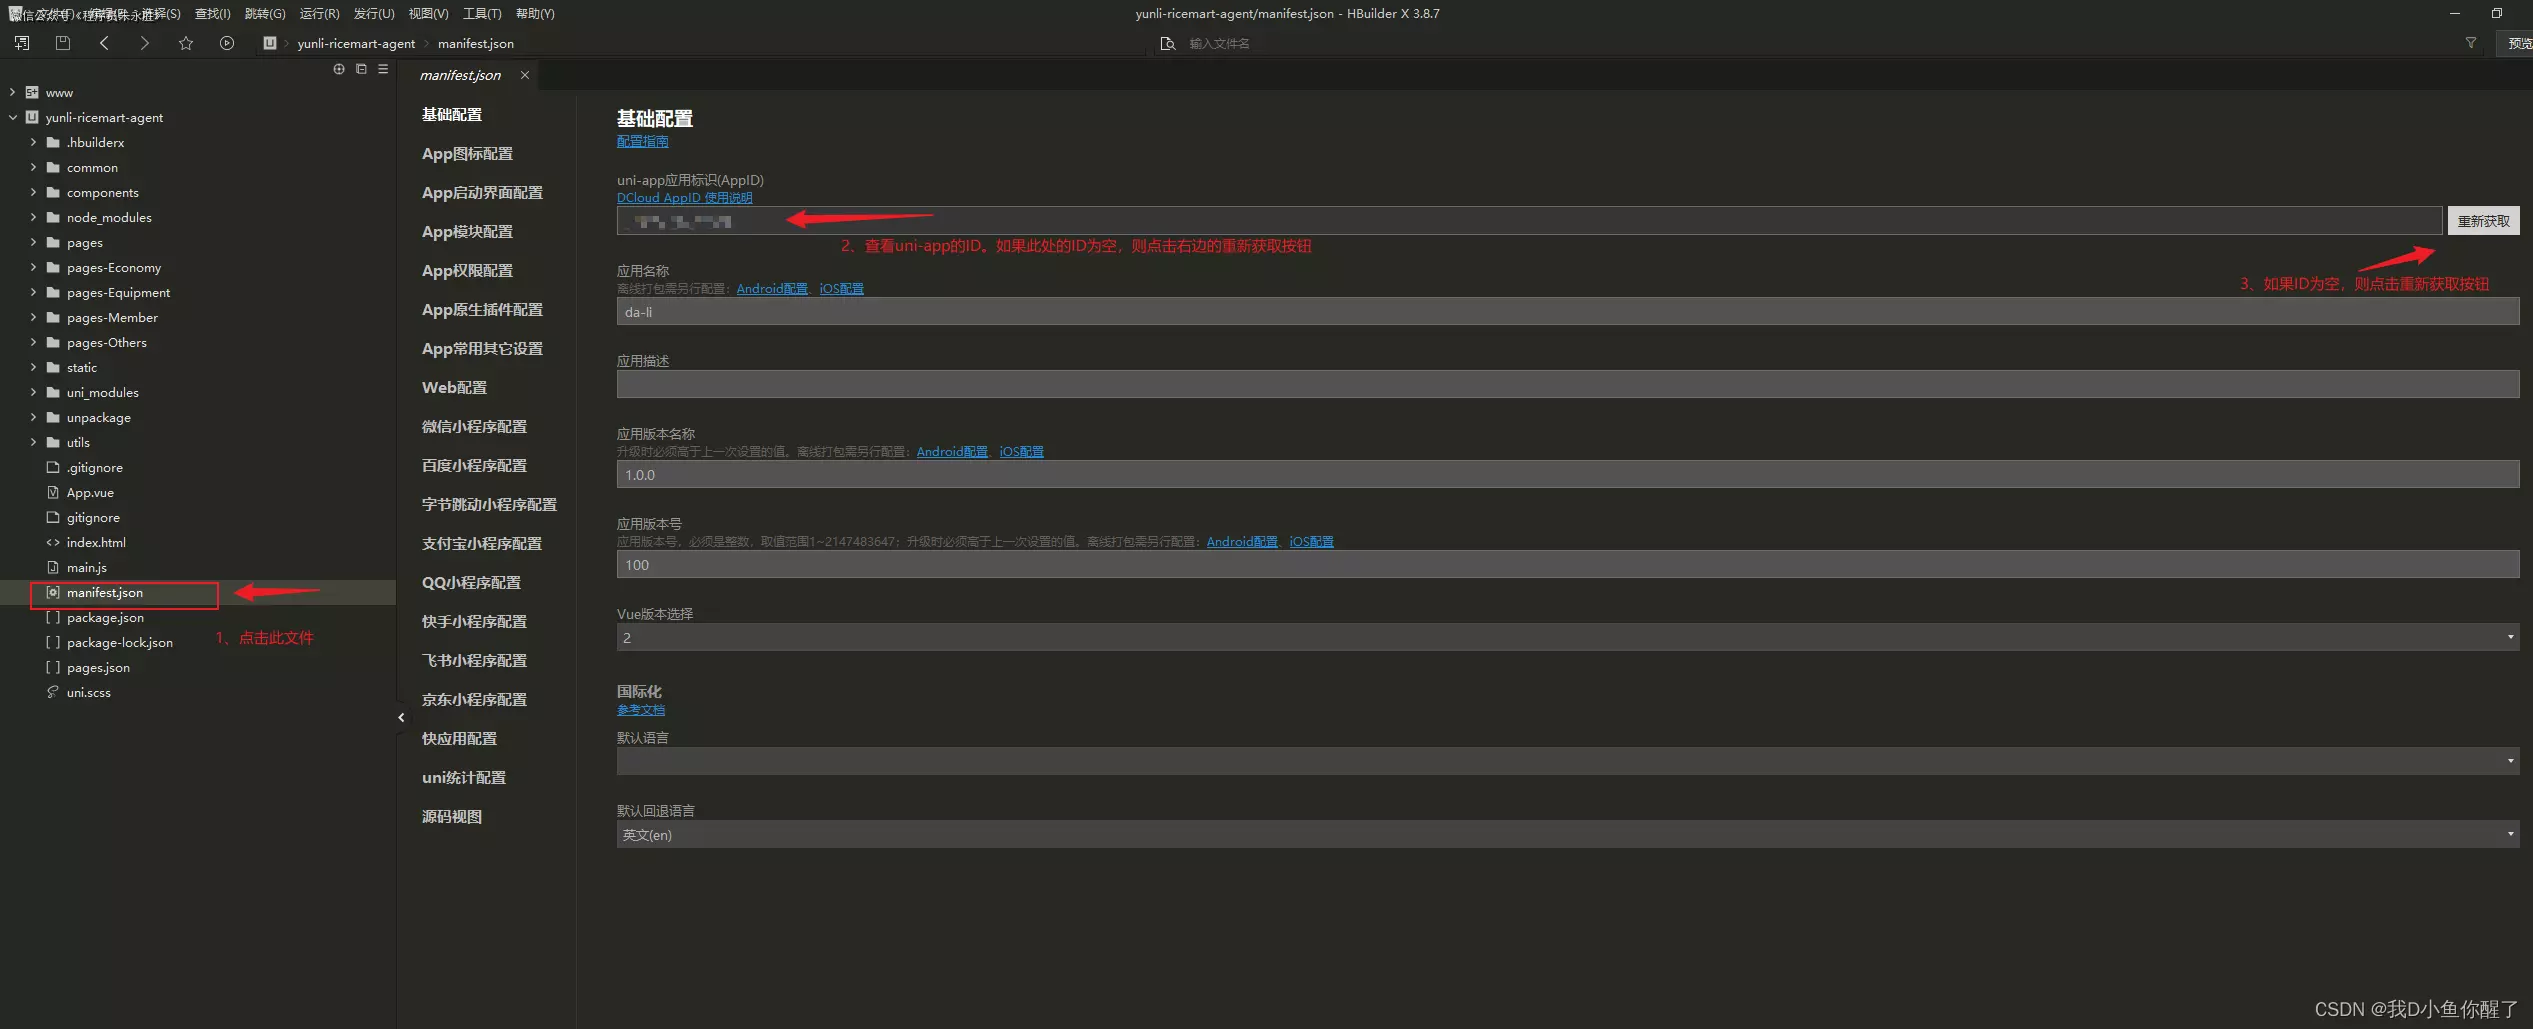The image size is (2533, 1029).
Task: Go forward with the right arrow icon
Action: click(145, 43)
